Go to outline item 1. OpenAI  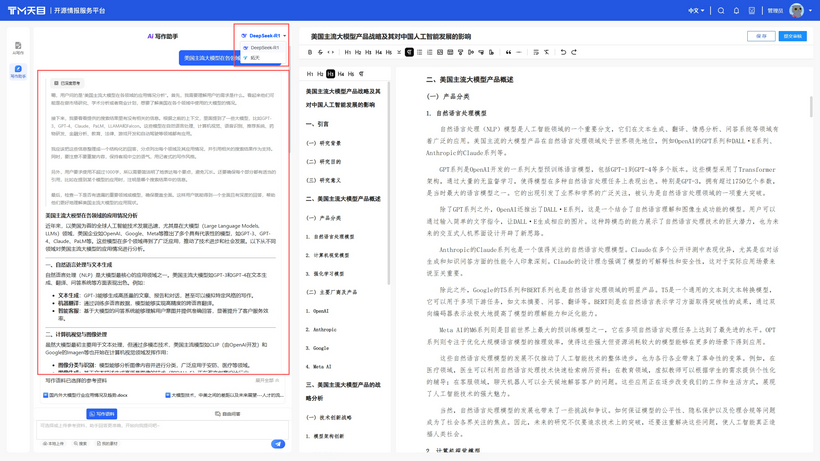click(x=317, y=311)
